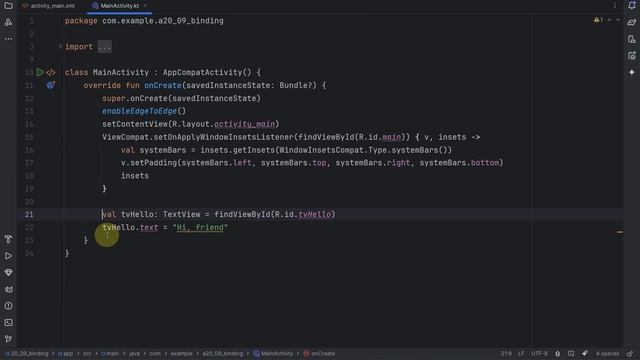Open the Running Devices icon
The image size is (640, 360).
632,56
